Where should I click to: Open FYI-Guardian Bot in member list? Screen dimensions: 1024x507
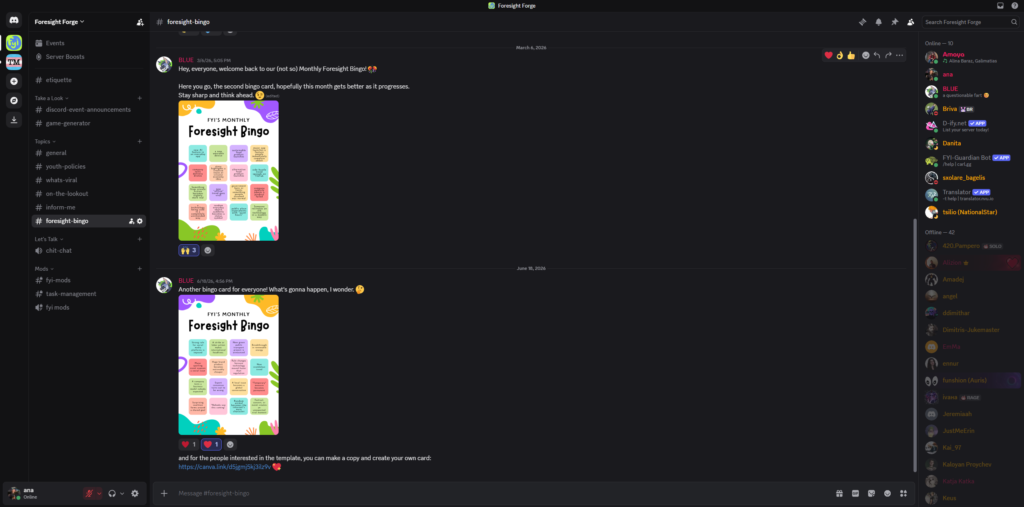970,160
